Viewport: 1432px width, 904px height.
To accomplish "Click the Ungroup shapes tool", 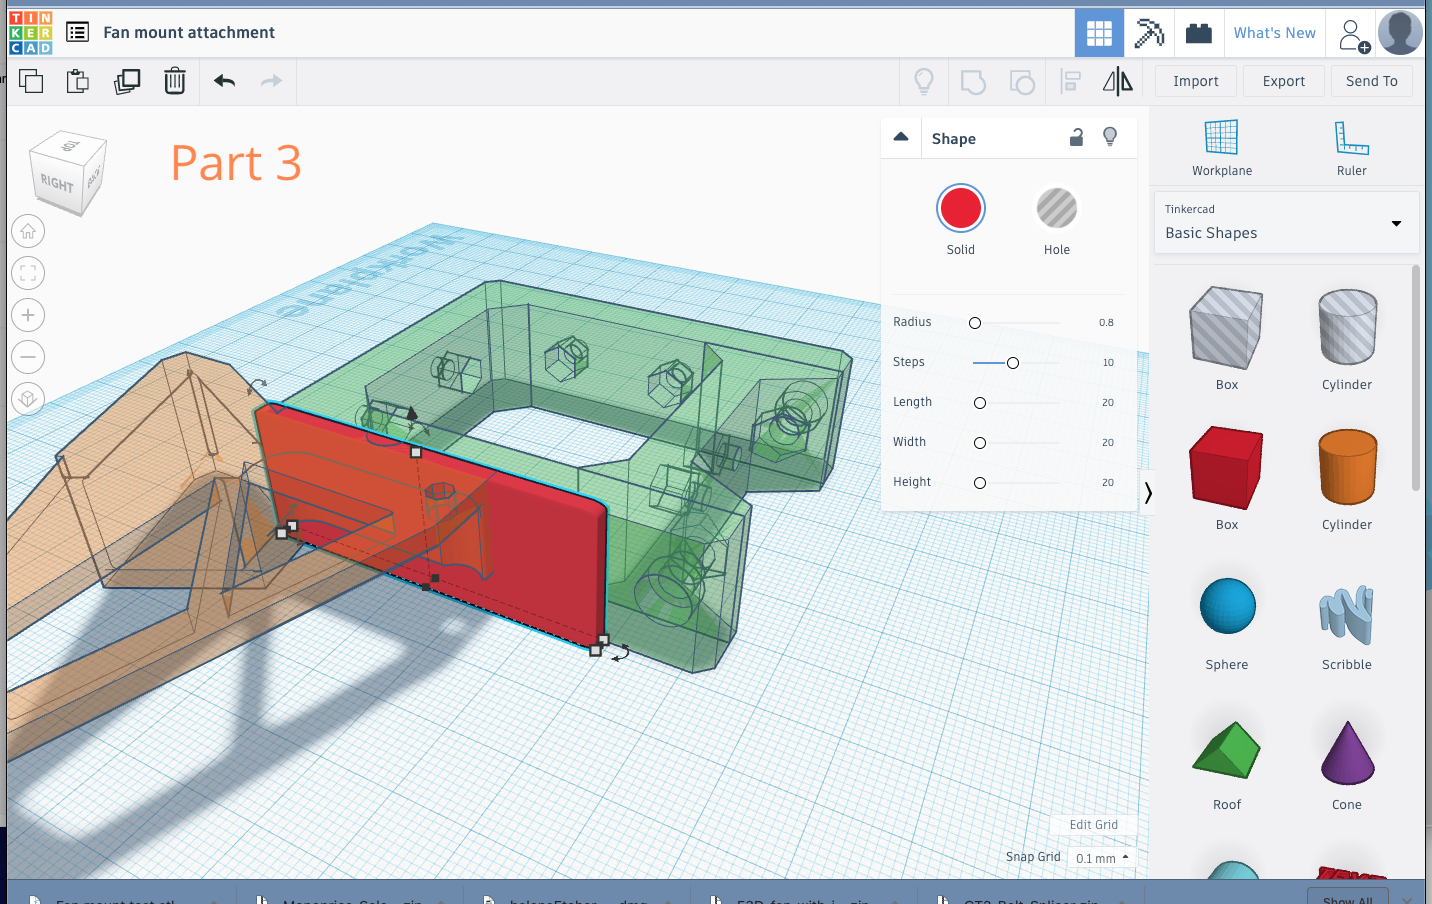I will (1022, 81).
